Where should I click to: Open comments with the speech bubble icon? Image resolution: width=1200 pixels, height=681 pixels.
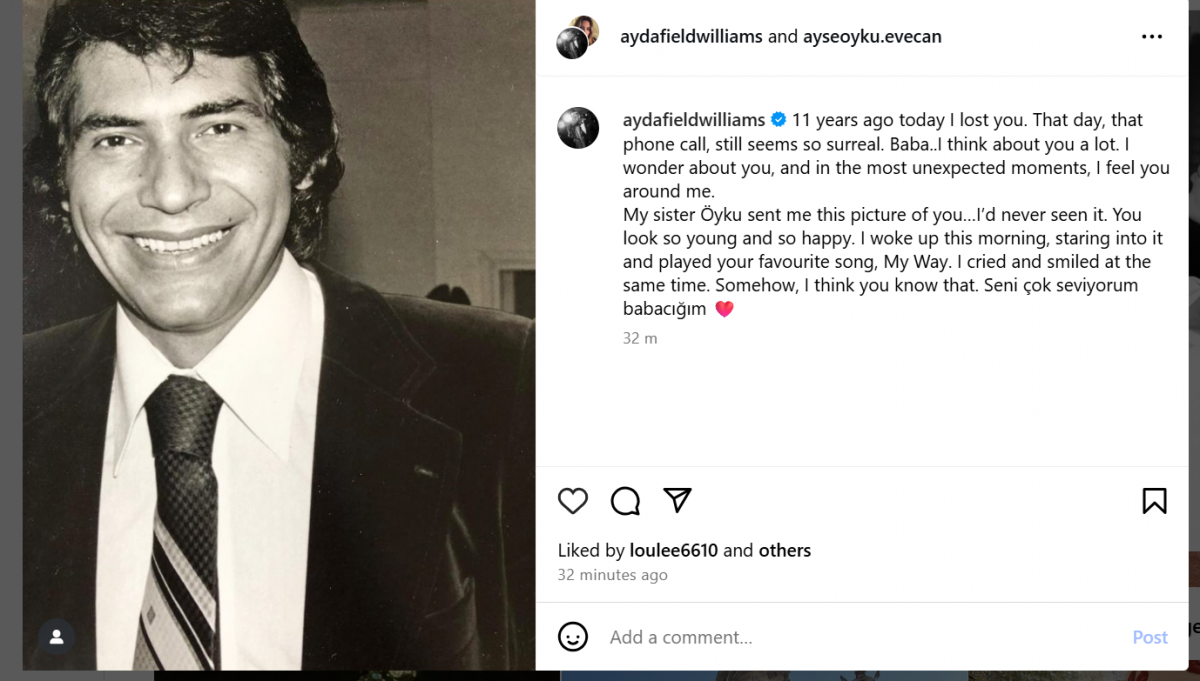pos(625,501)
